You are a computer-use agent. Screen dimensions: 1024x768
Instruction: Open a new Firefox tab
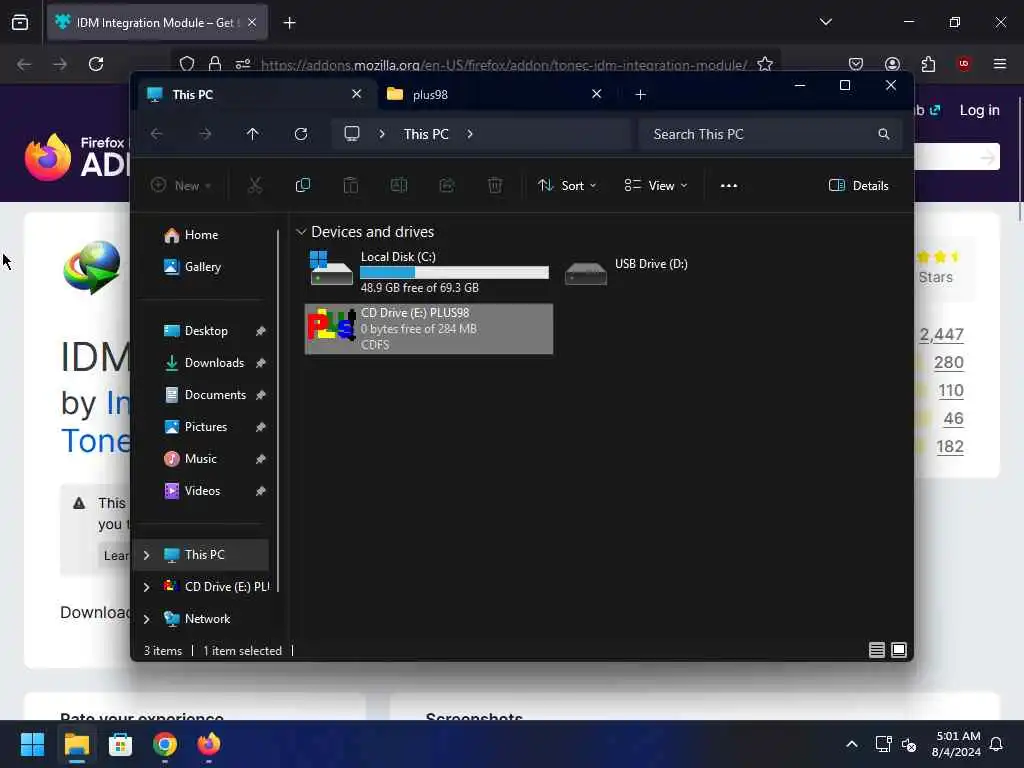pyautogui.click(x=289, y=23)
